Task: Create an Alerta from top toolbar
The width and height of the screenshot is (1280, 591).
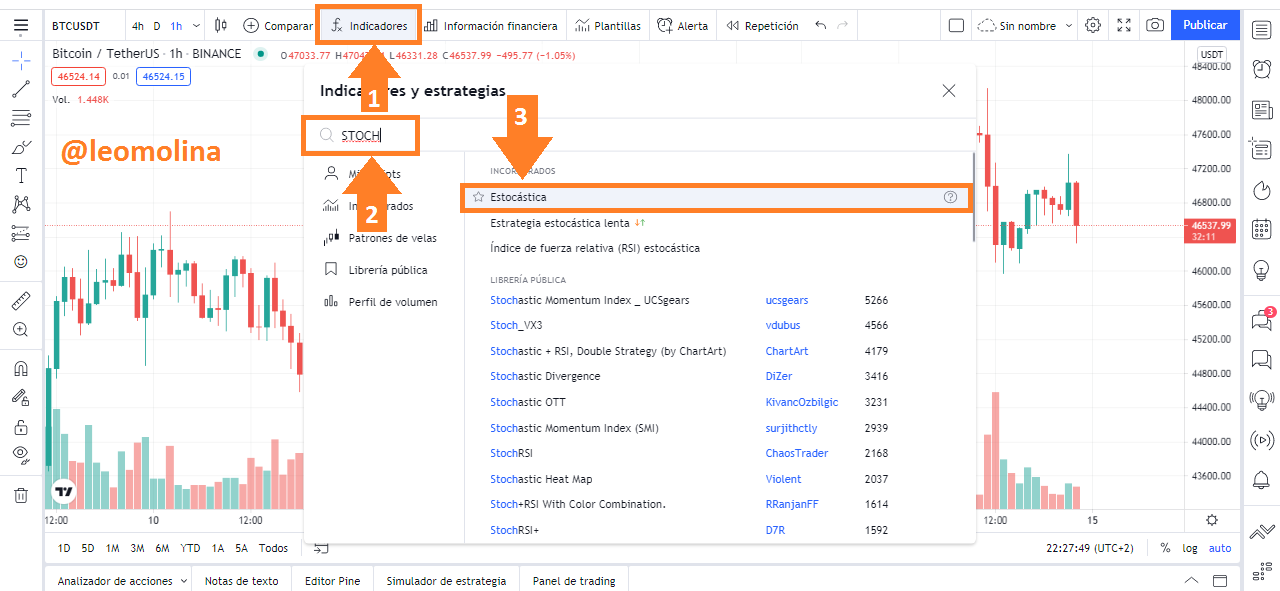Action: (683, 25)
